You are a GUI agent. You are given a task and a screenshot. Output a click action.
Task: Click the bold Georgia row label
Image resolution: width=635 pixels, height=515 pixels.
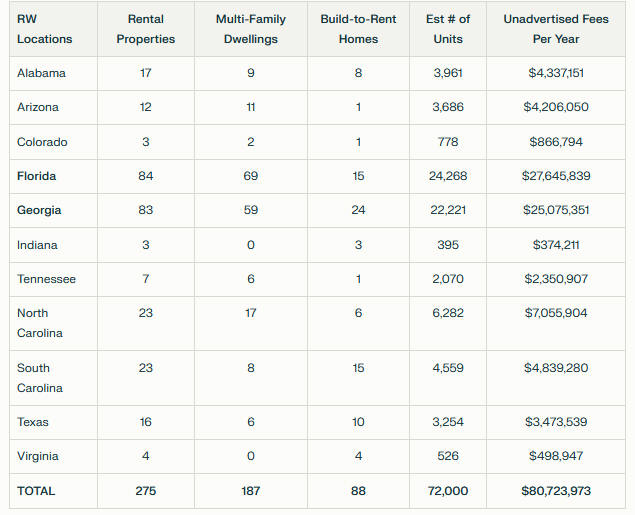coord(39,210)
